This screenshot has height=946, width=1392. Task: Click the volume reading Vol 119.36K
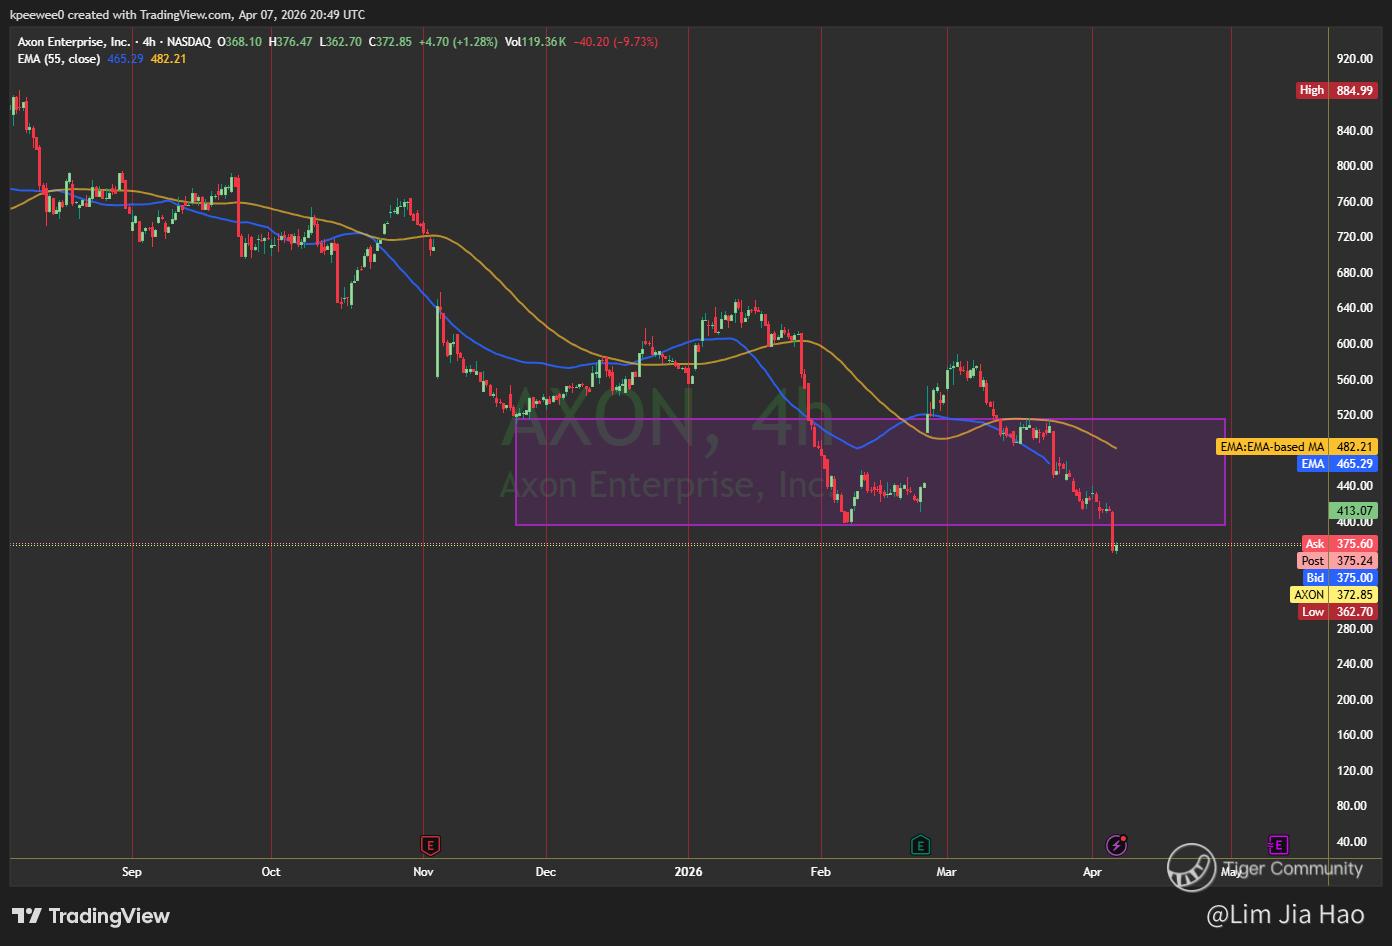coord(535,42)
